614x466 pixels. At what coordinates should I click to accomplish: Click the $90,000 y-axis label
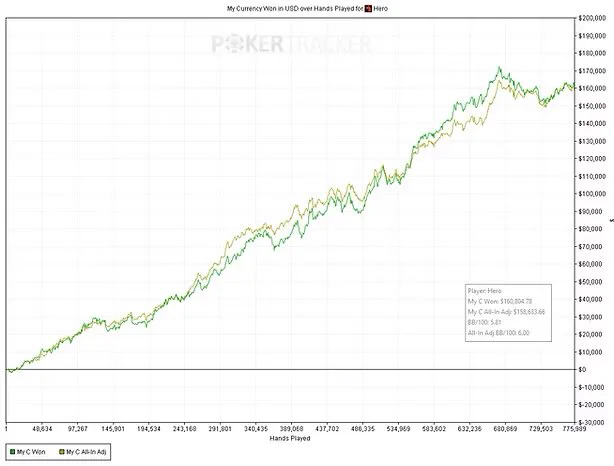(589, 211)
